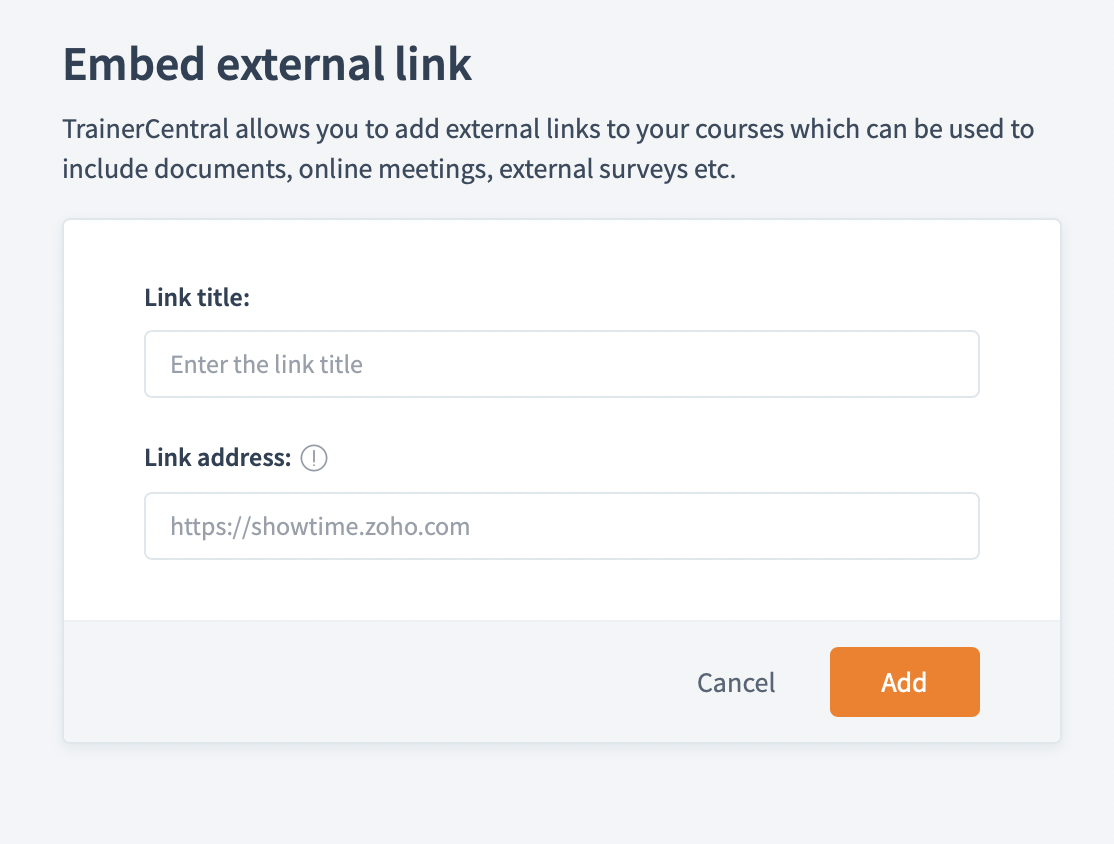Click "TrainerCentral" in the description text

pos(146,129)
